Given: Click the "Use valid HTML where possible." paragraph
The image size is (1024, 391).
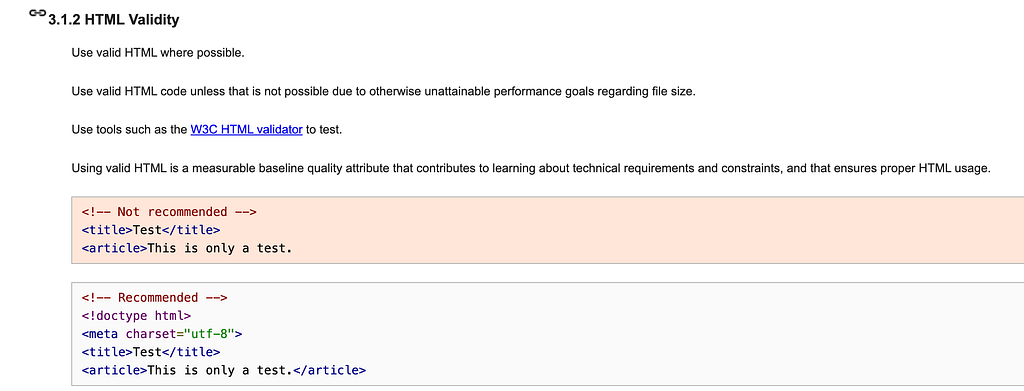Looking at the screenshot, I should [158, 53].
